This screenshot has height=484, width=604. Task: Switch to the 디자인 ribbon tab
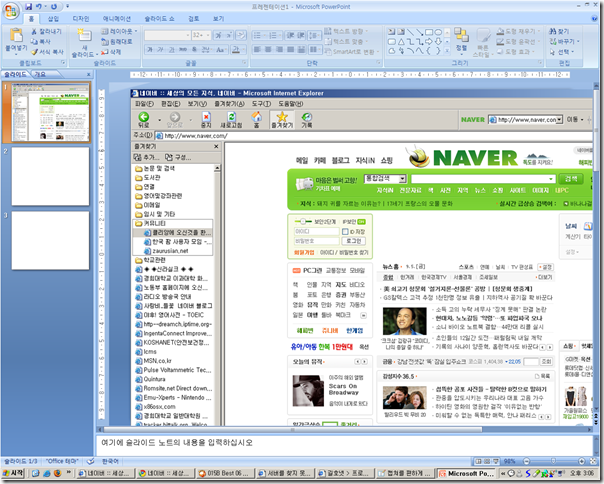[81, 18]
